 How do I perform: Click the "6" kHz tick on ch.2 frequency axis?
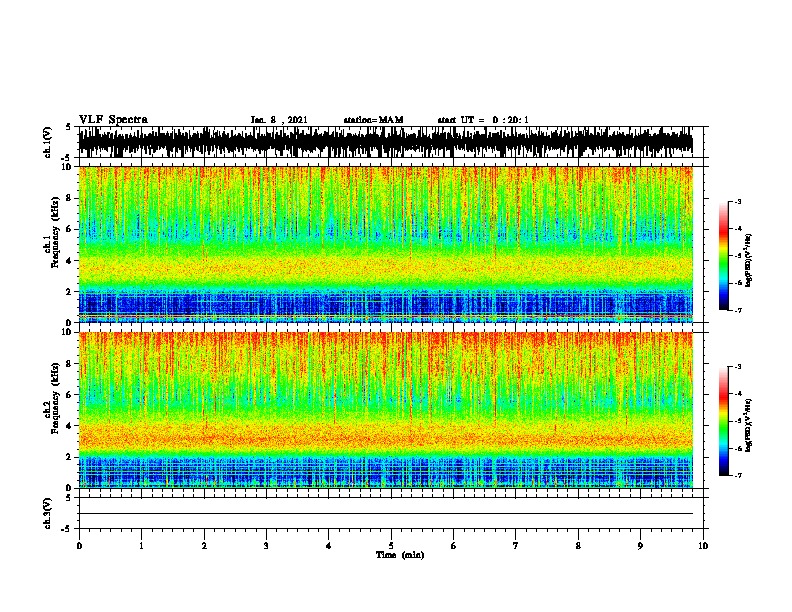tap(70, 394)
